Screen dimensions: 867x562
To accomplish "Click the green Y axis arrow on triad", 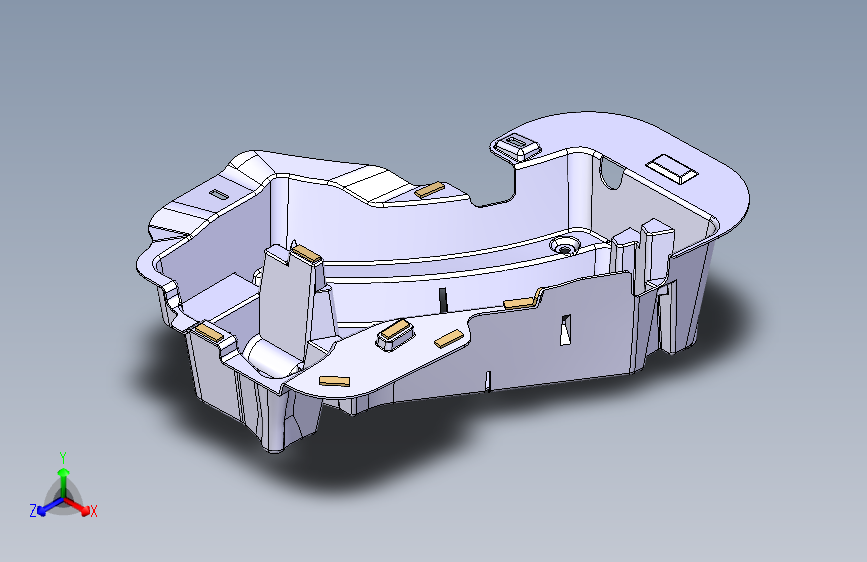I will [x=64, y=482].
